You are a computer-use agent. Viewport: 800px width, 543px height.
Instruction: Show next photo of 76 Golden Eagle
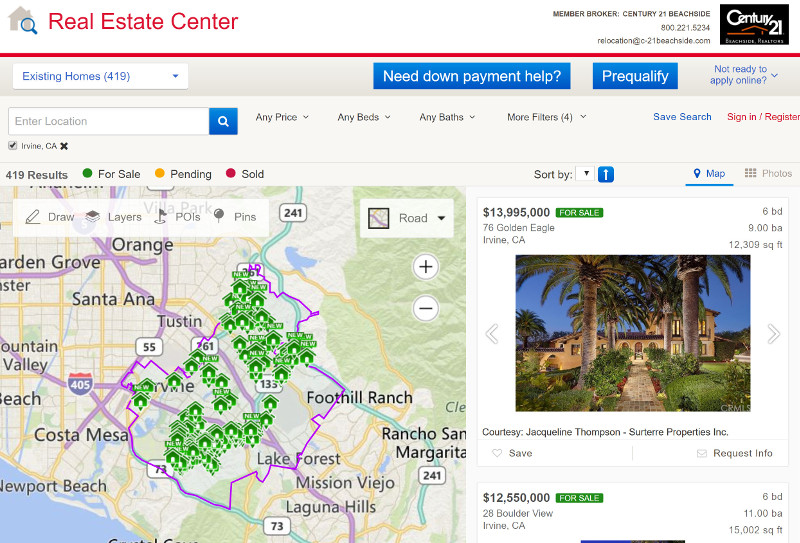(773, 334)
